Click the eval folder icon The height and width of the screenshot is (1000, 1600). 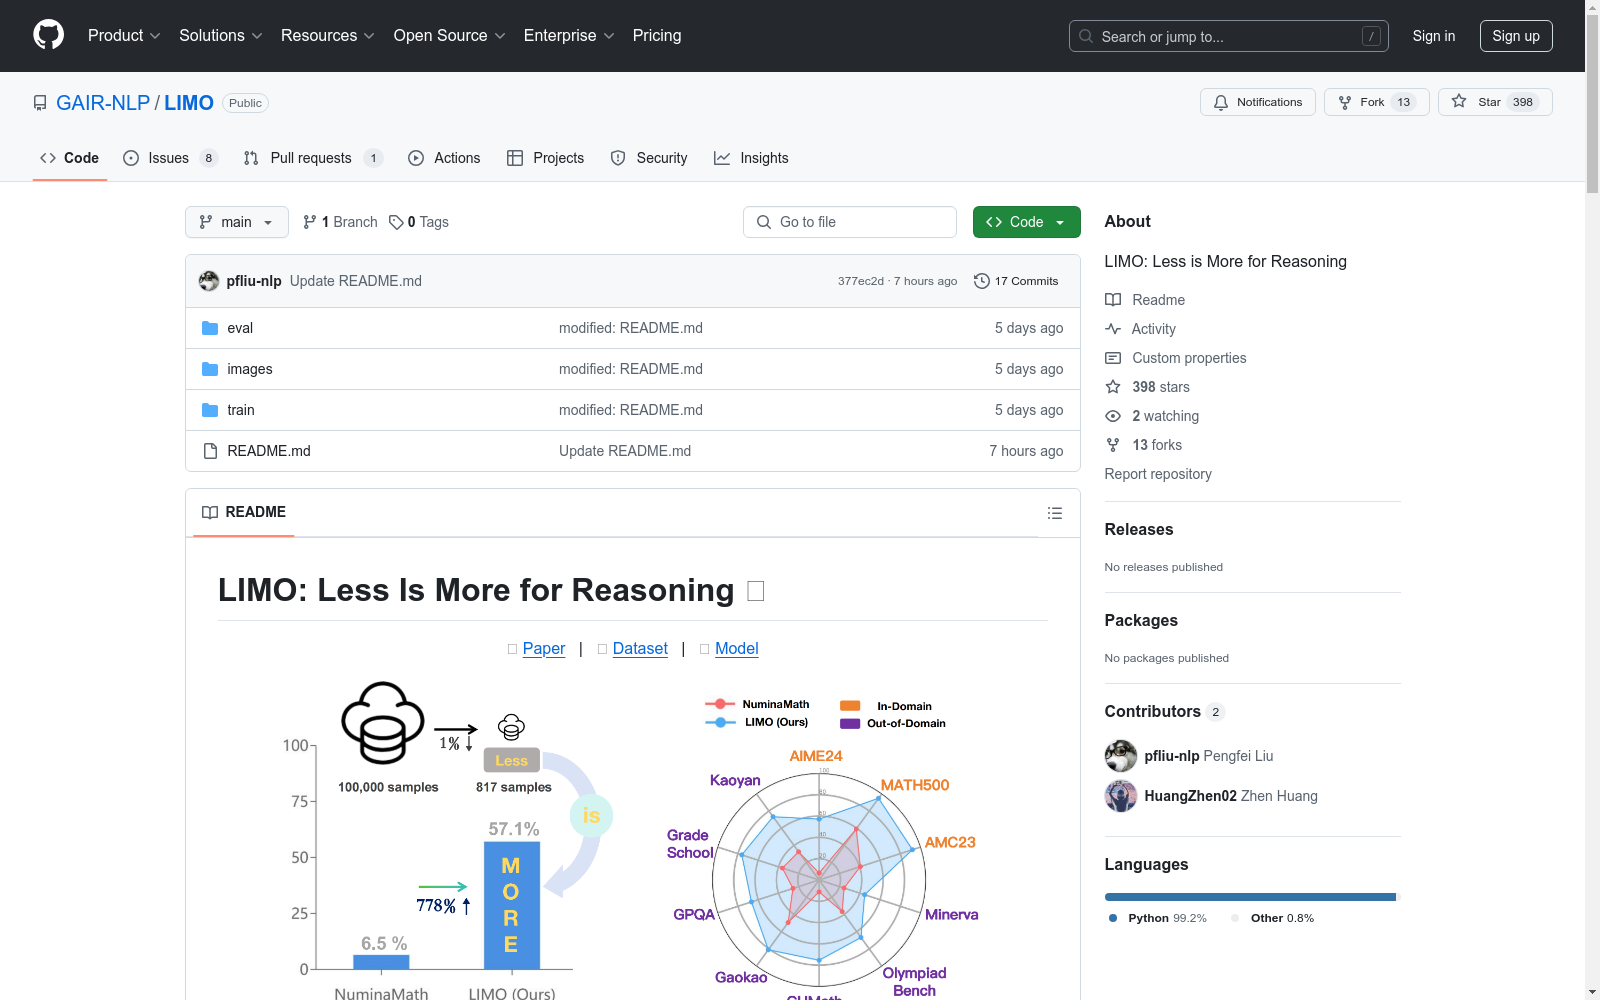coord(210,328)
